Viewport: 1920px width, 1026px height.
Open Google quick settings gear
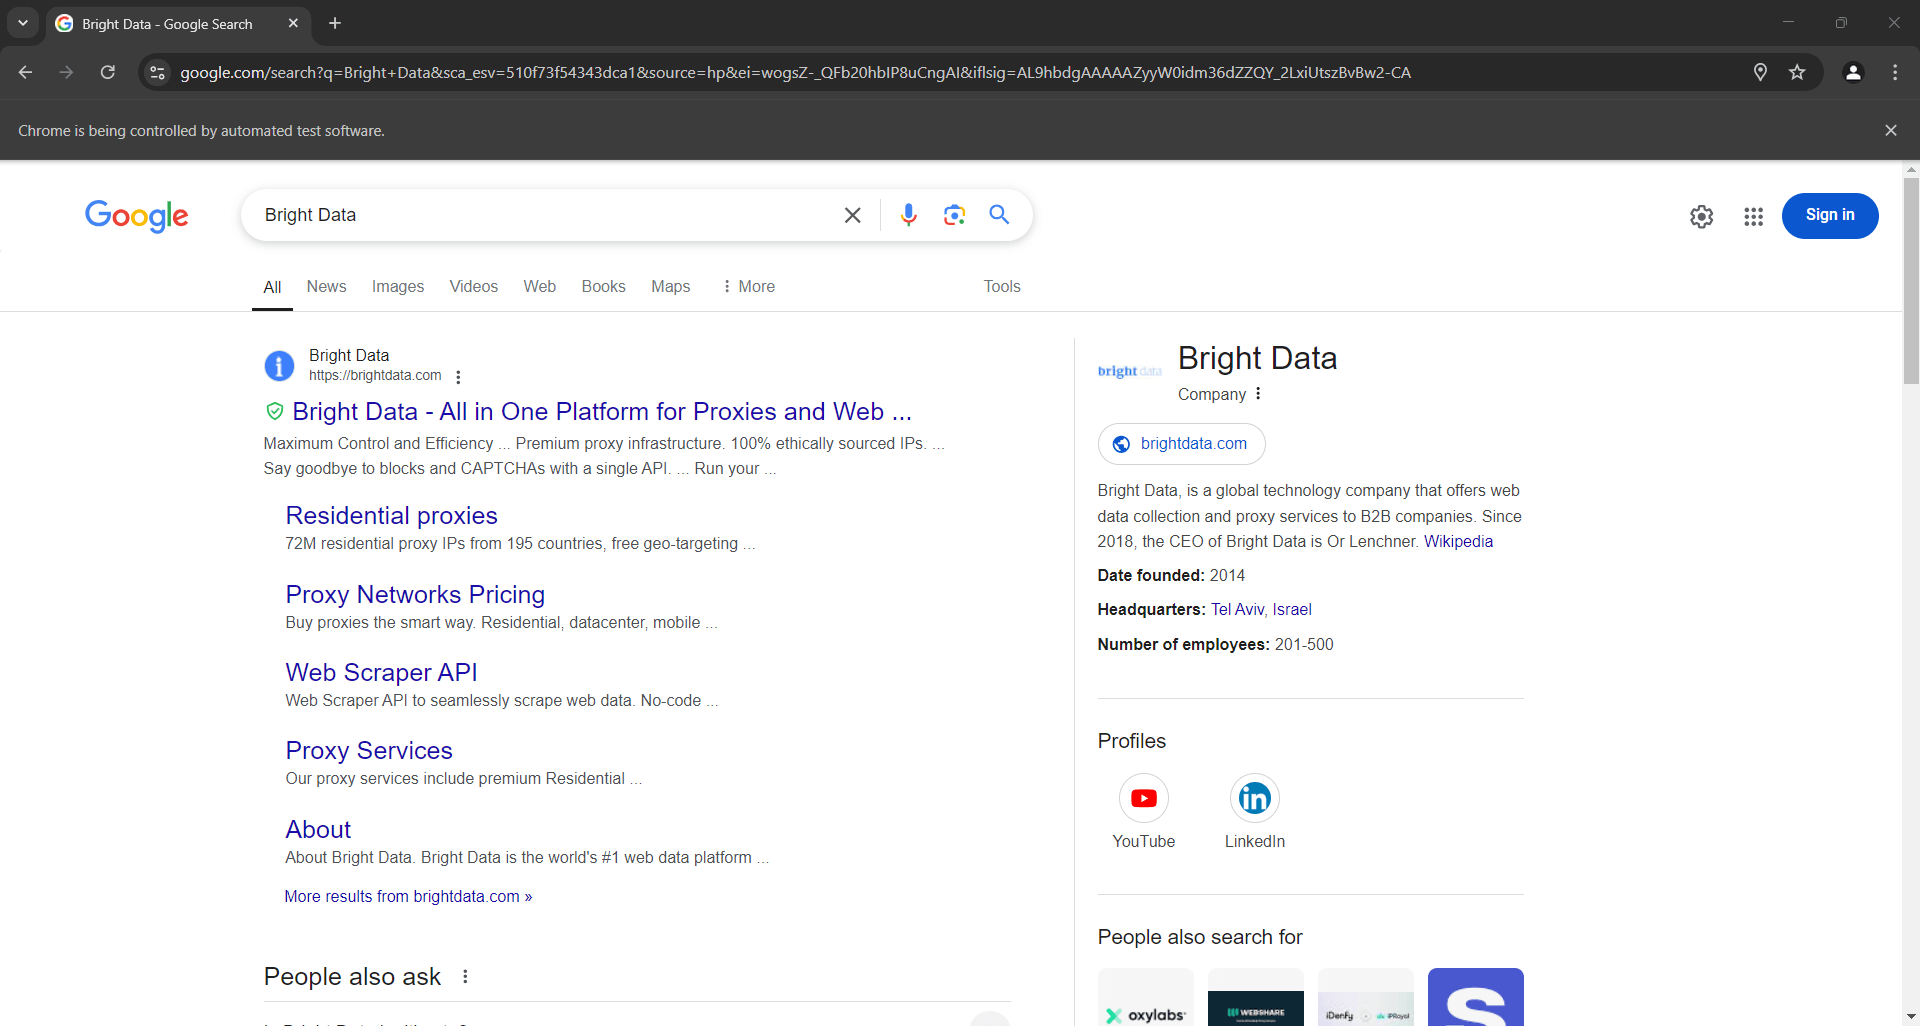(x=1701, y=216)
